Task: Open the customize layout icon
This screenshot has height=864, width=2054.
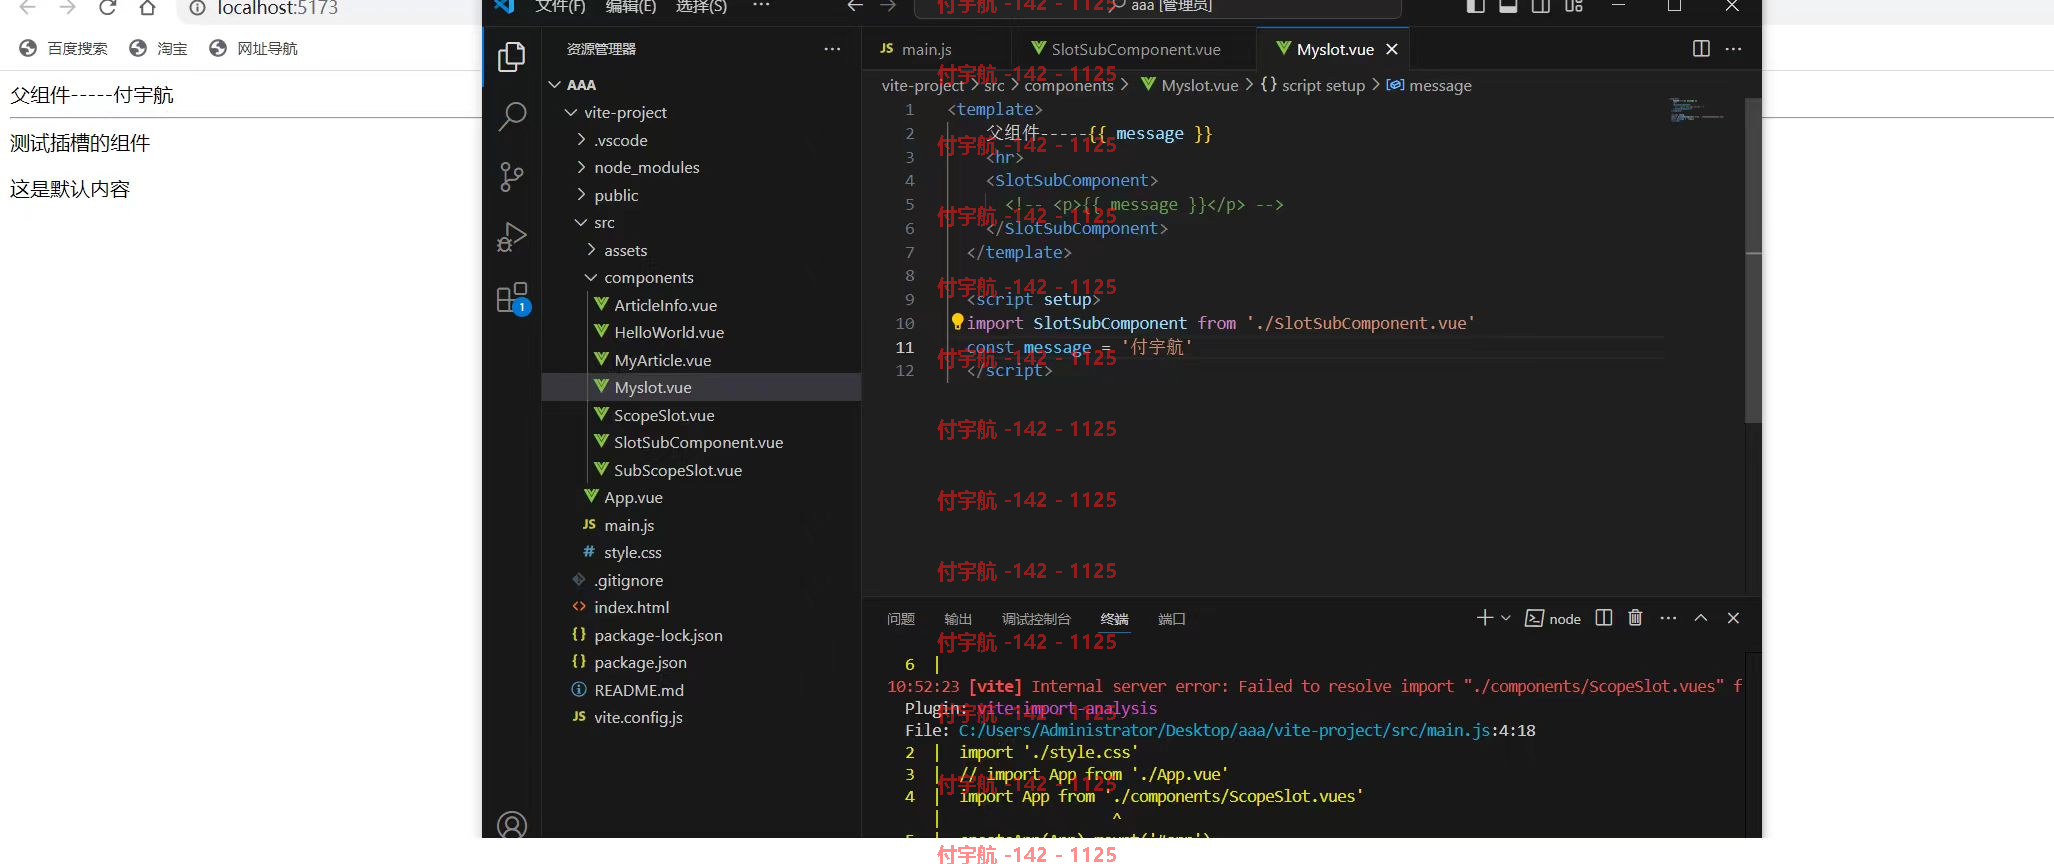Action: (1574, 6)
